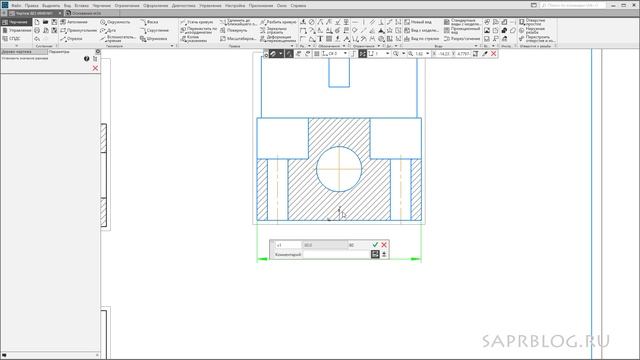Open the Файл menu
This screenshot has width=640, height=360.
16,6
